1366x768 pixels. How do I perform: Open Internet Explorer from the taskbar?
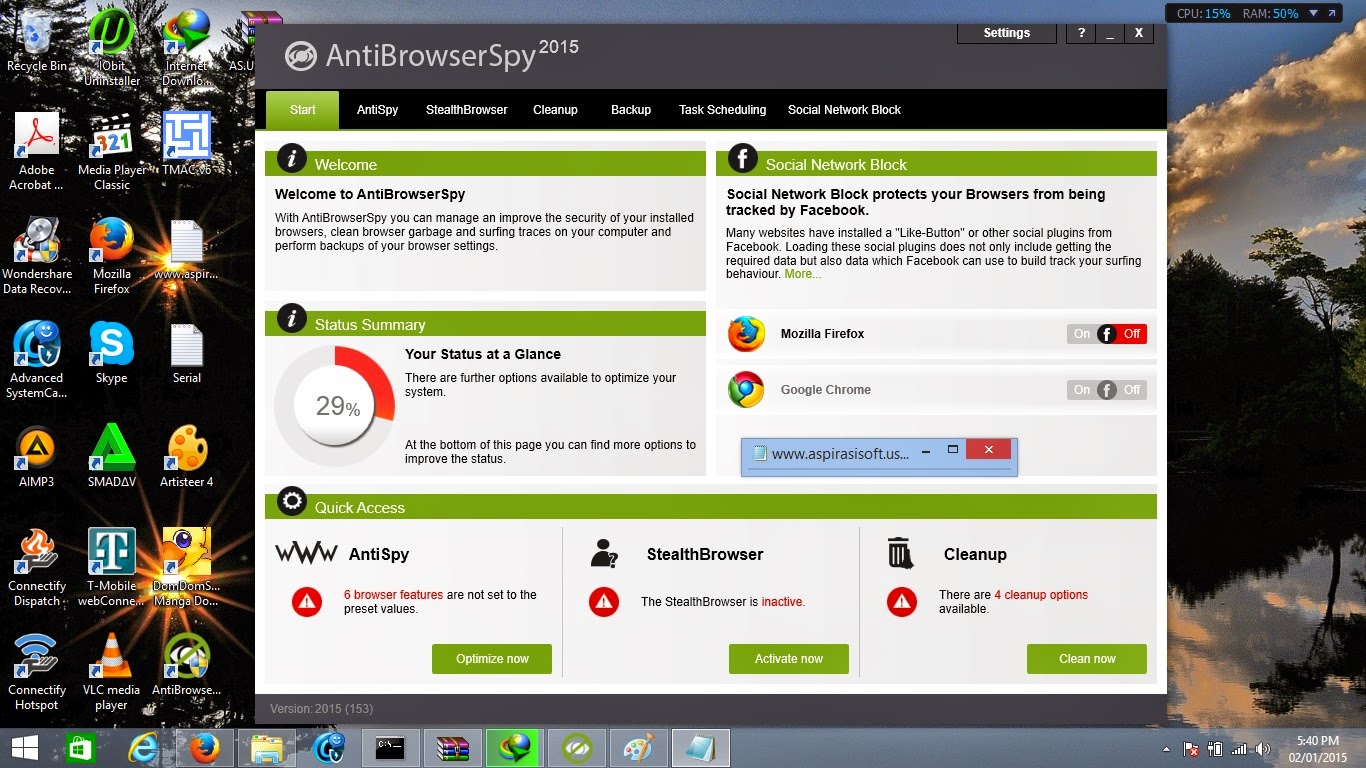[x=145, y=747]
